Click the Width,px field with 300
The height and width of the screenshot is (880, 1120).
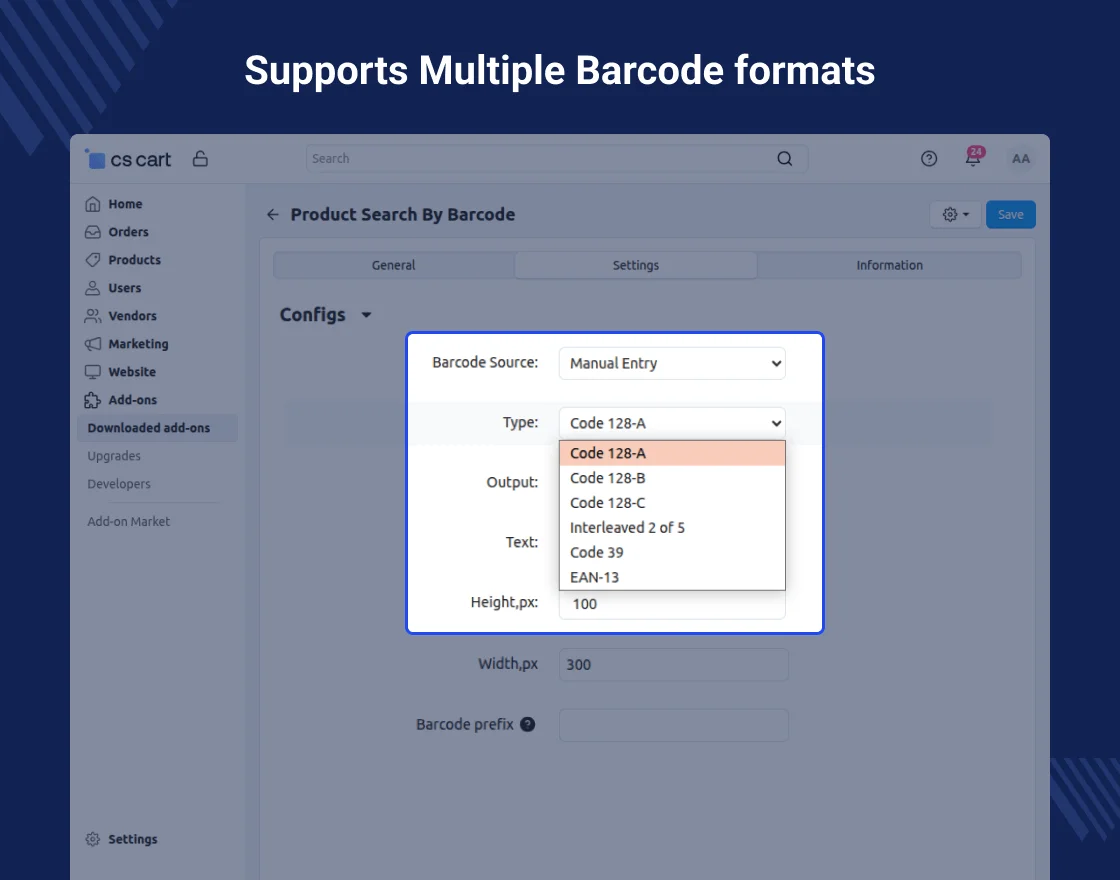[674, 664]
